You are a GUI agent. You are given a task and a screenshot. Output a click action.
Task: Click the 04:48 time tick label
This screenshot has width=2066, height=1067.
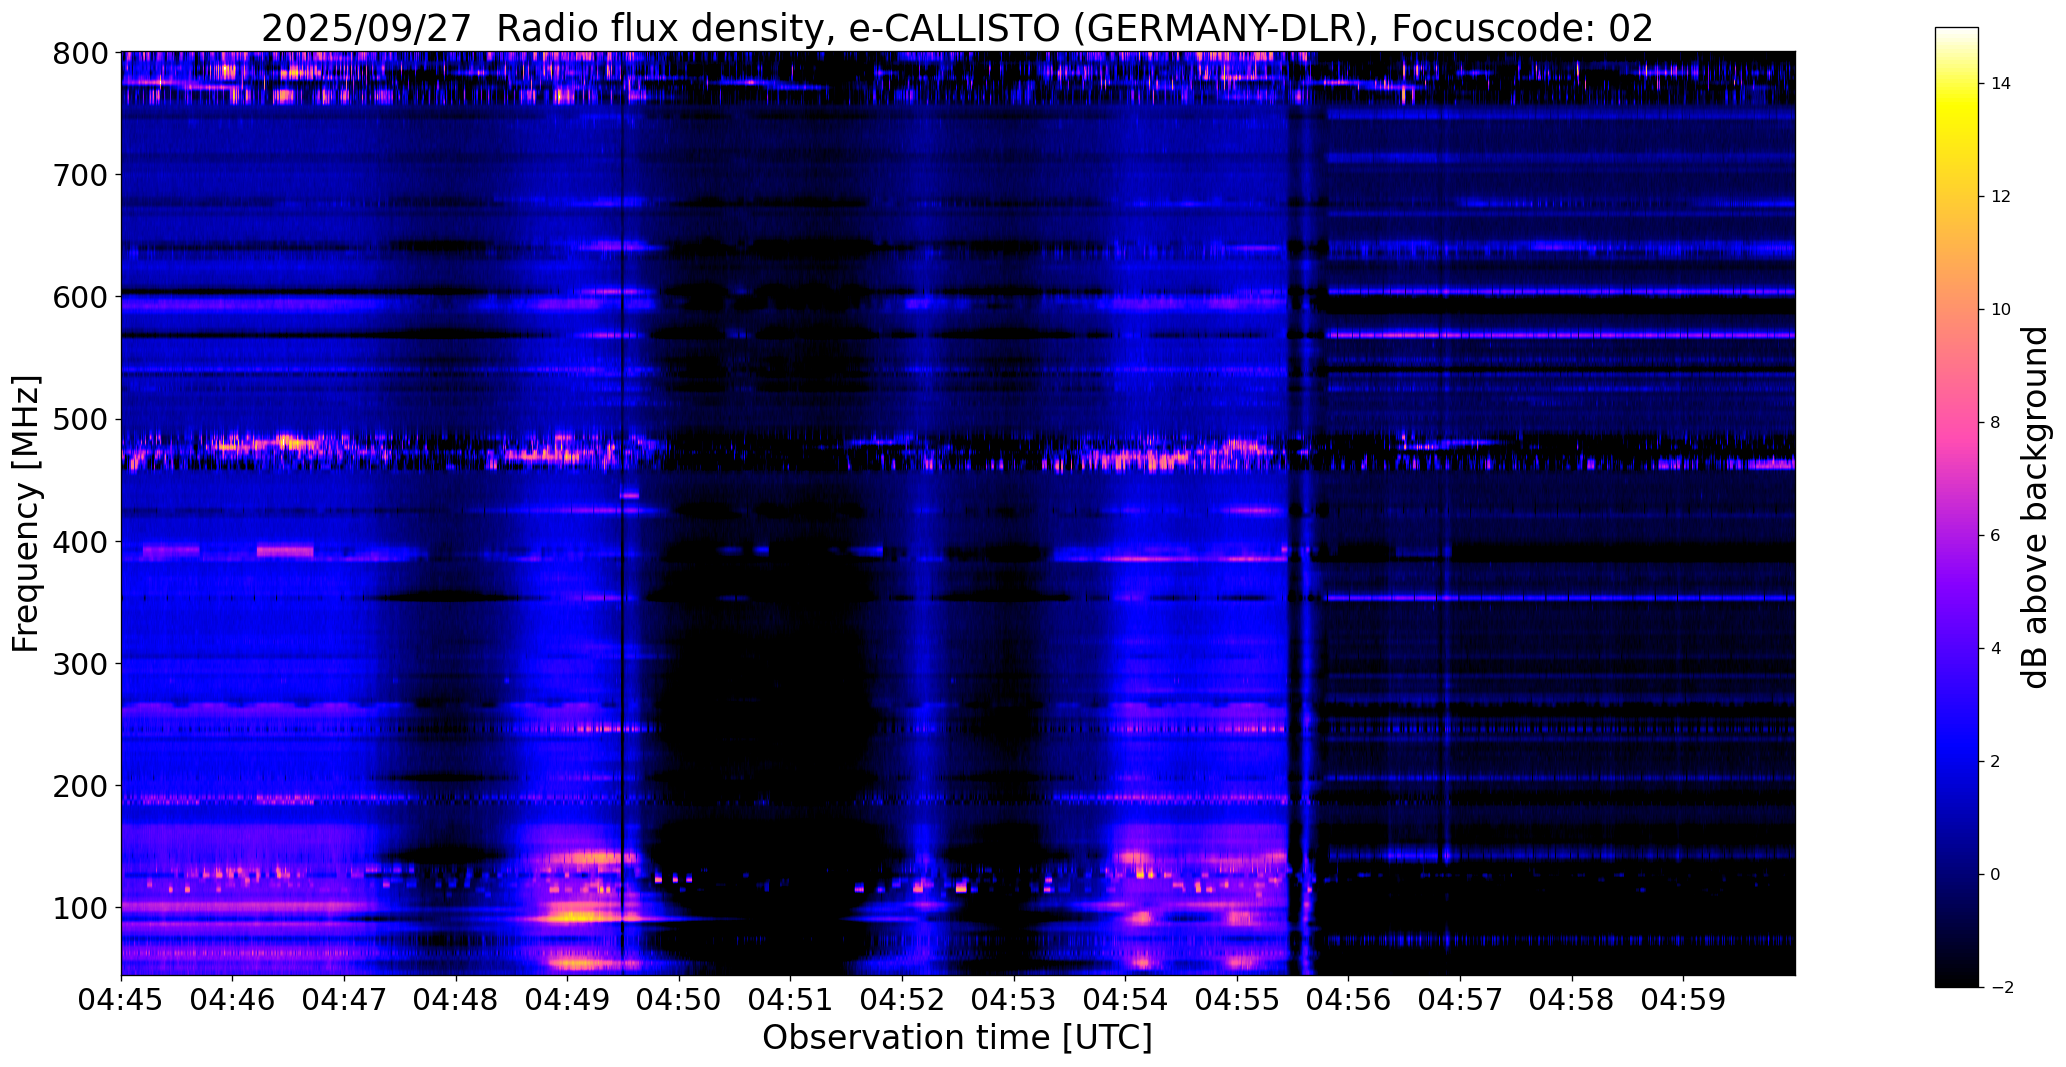click(x=456, y=1001)
